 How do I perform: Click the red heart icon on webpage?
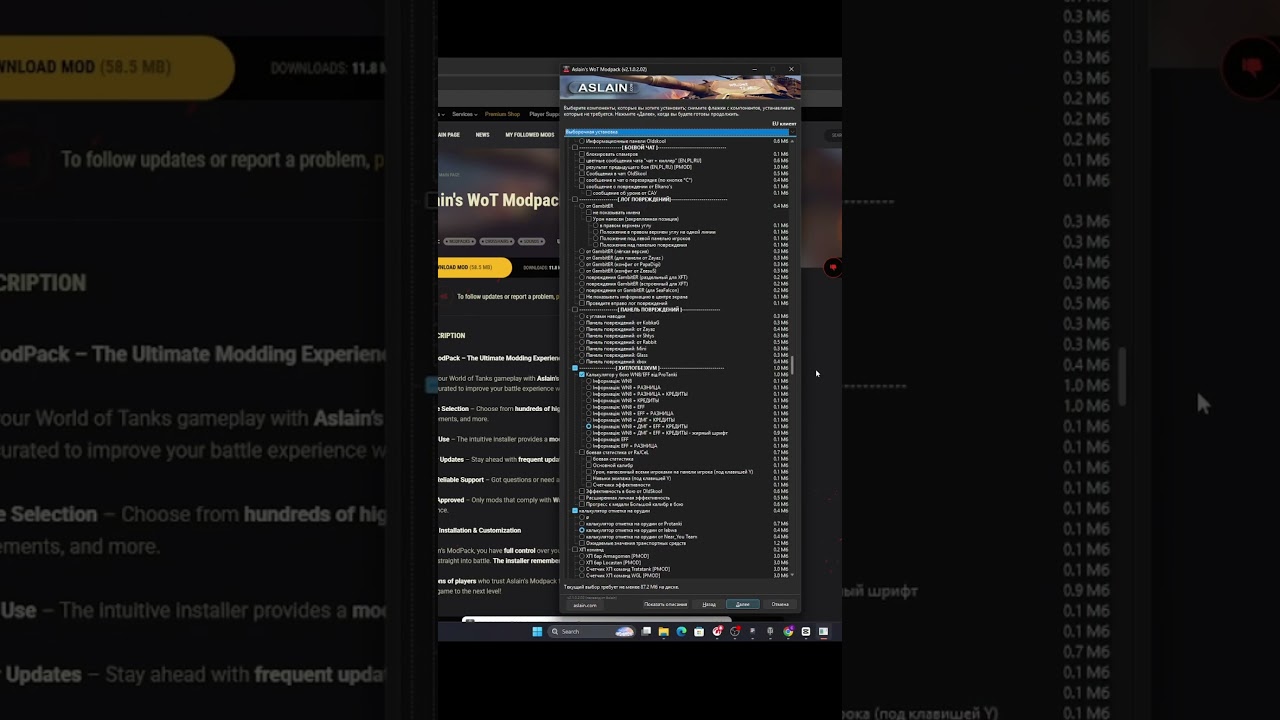(833, 267)
